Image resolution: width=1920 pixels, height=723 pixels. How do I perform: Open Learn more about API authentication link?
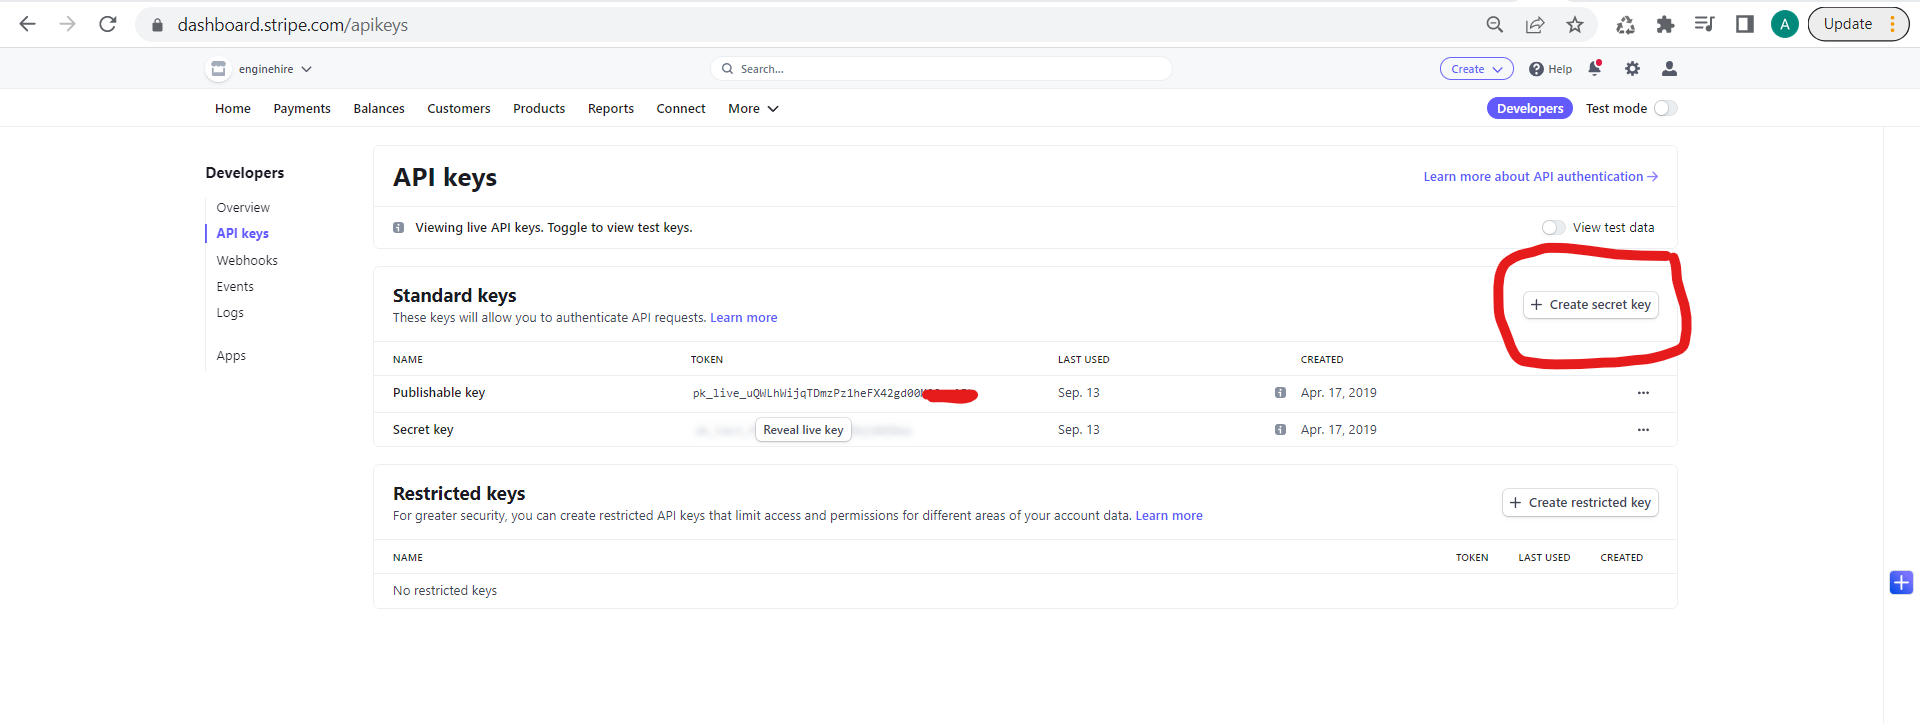tap(1540, 177)
